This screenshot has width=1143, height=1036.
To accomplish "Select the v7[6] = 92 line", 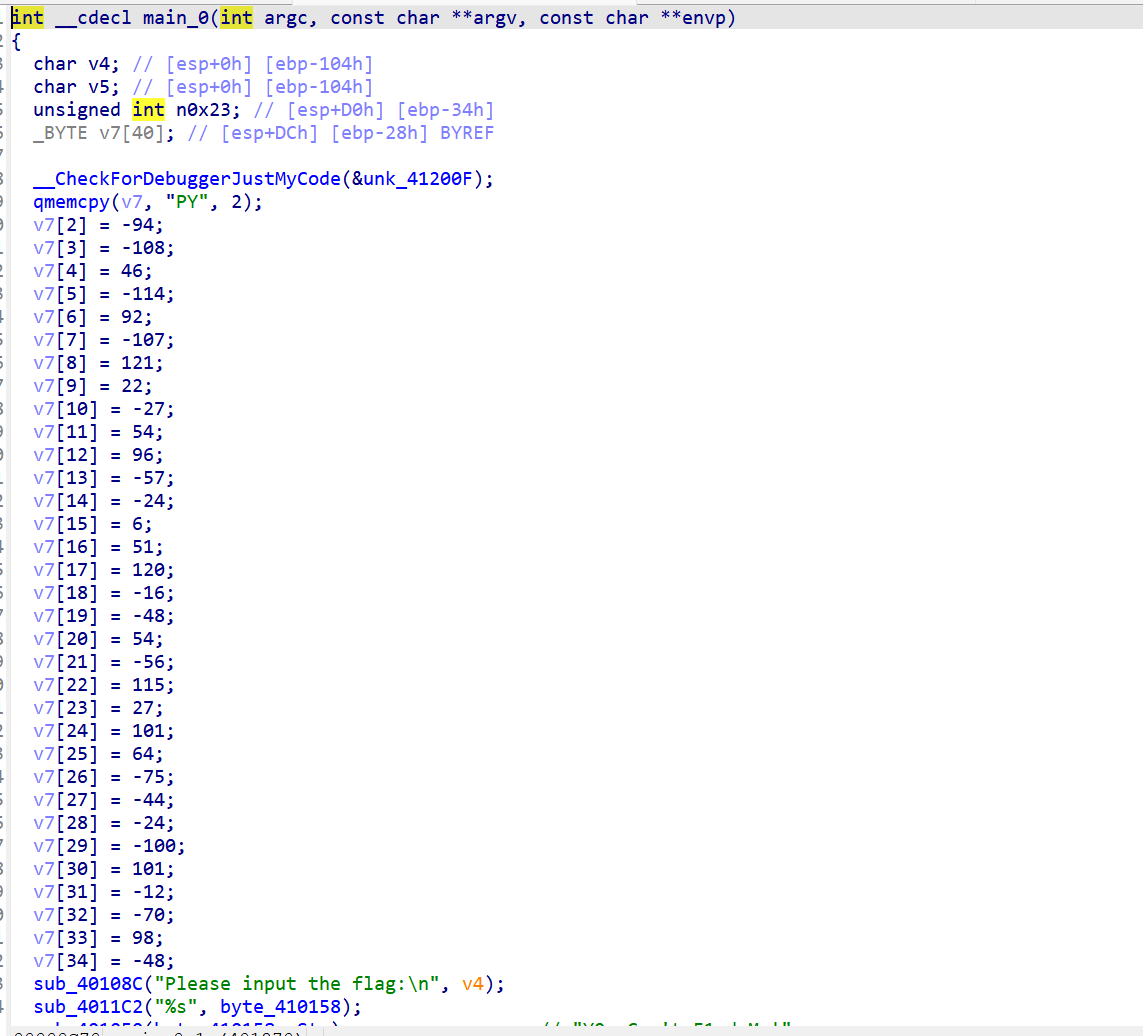I will click(93, 317).
